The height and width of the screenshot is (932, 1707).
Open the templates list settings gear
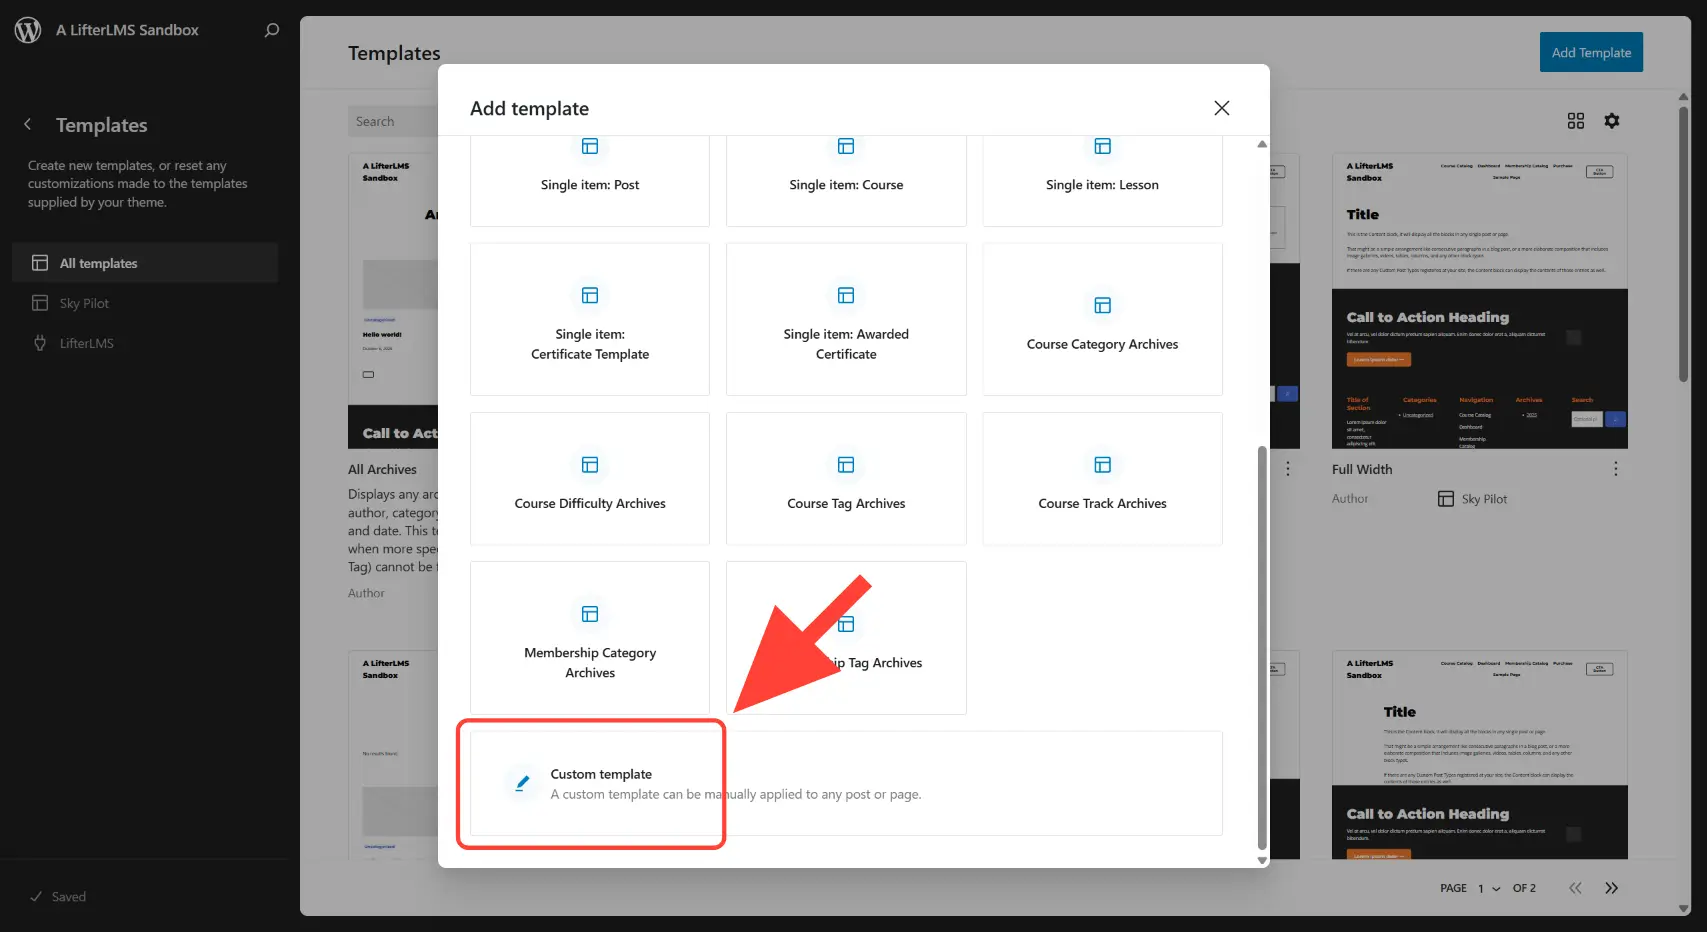1612,120
